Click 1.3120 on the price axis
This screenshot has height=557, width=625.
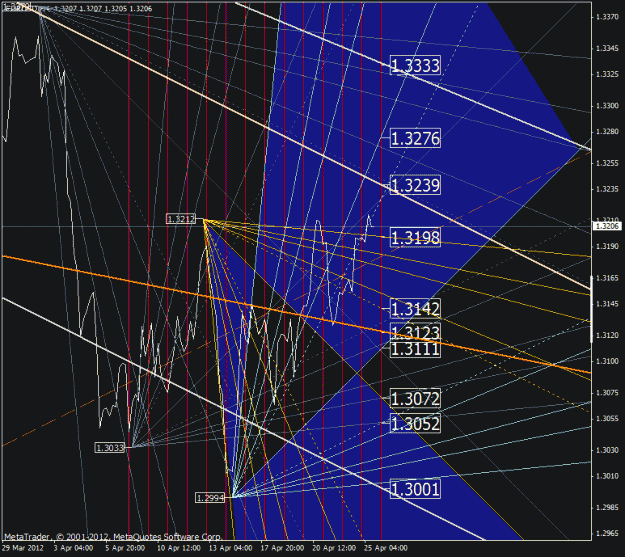[607, 335]
